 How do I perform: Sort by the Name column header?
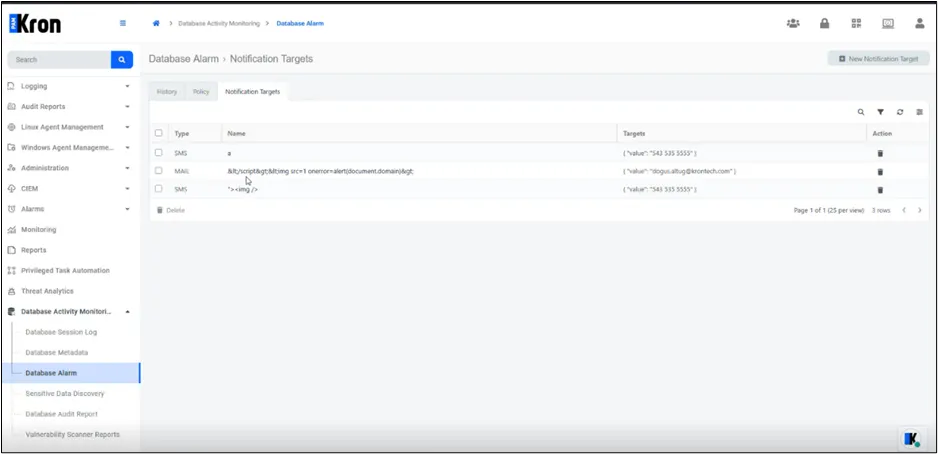(236, 133)
